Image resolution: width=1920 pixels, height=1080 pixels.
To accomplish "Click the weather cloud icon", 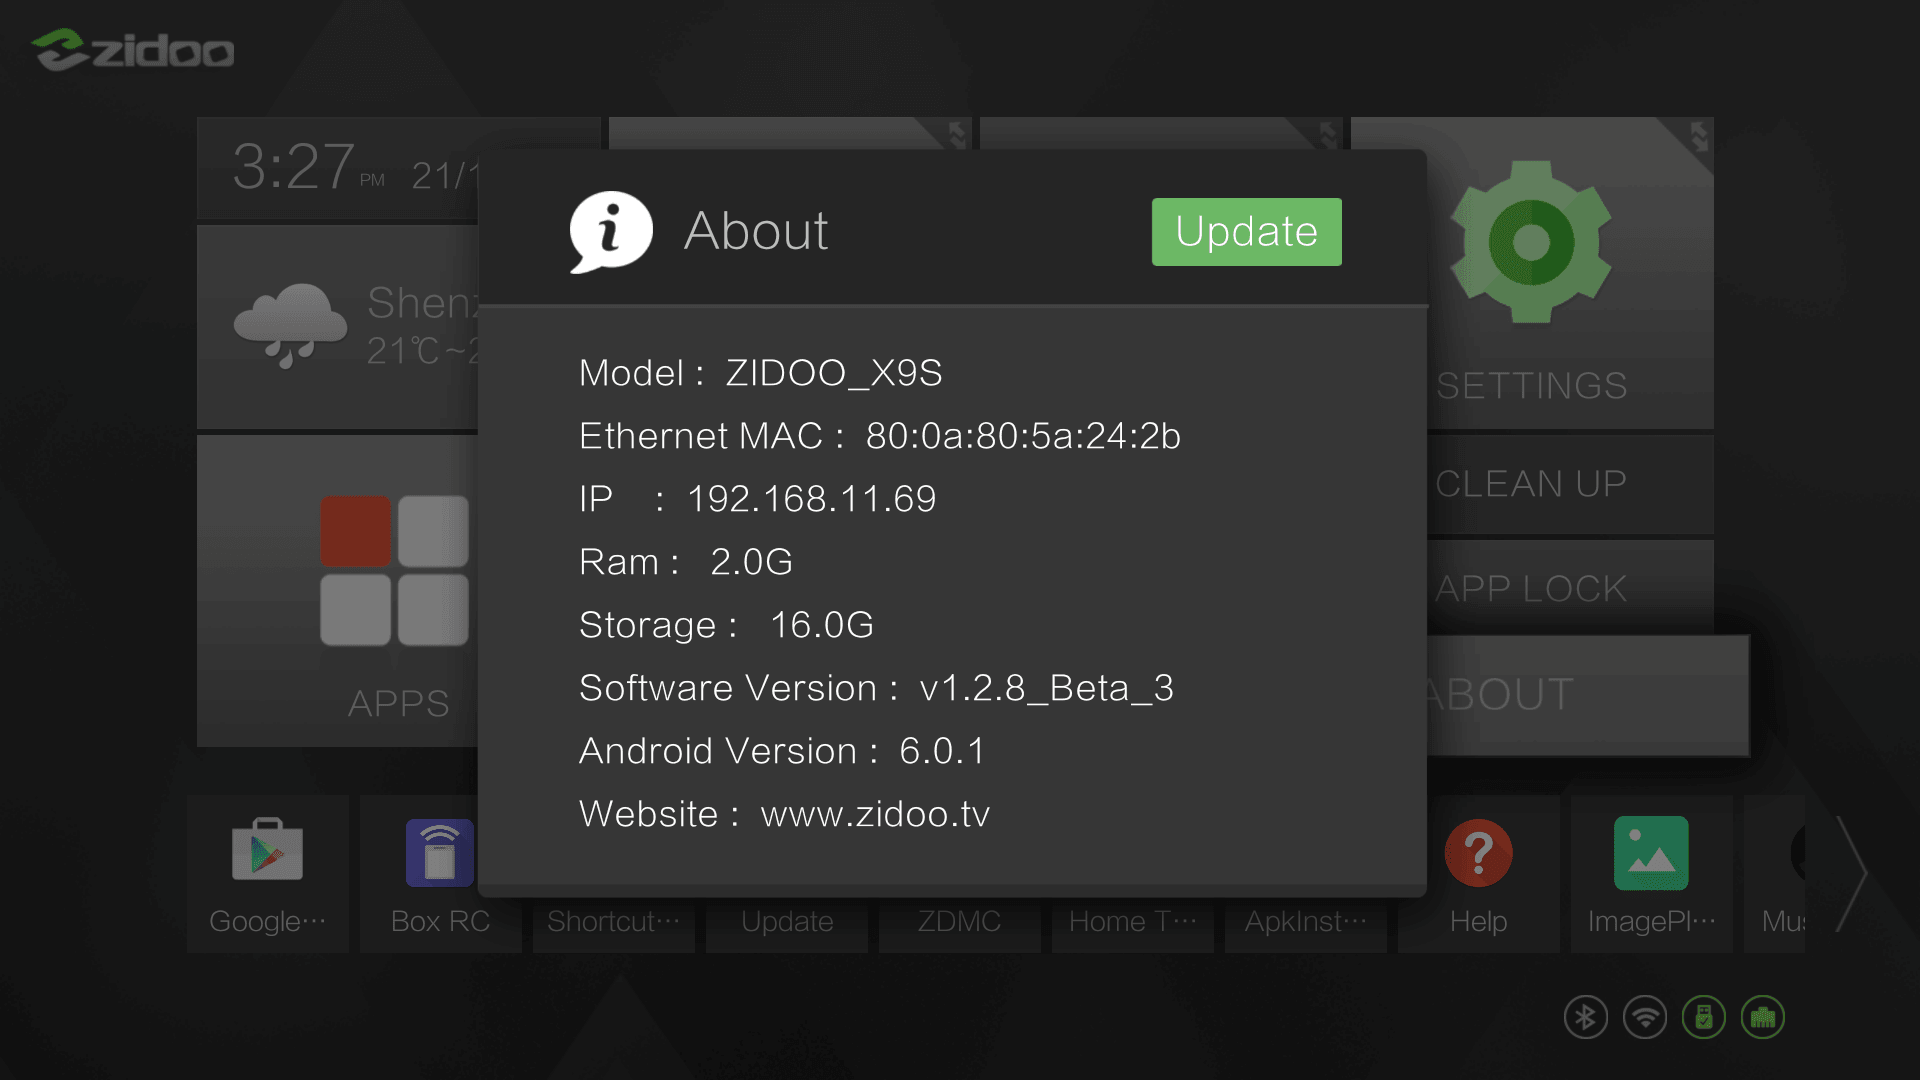I will coord(290,325).
